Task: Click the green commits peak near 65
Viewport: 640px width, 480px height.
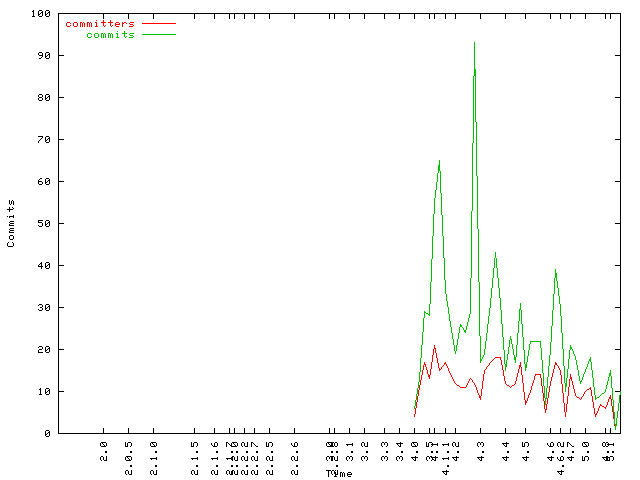Action: [439, 161]
